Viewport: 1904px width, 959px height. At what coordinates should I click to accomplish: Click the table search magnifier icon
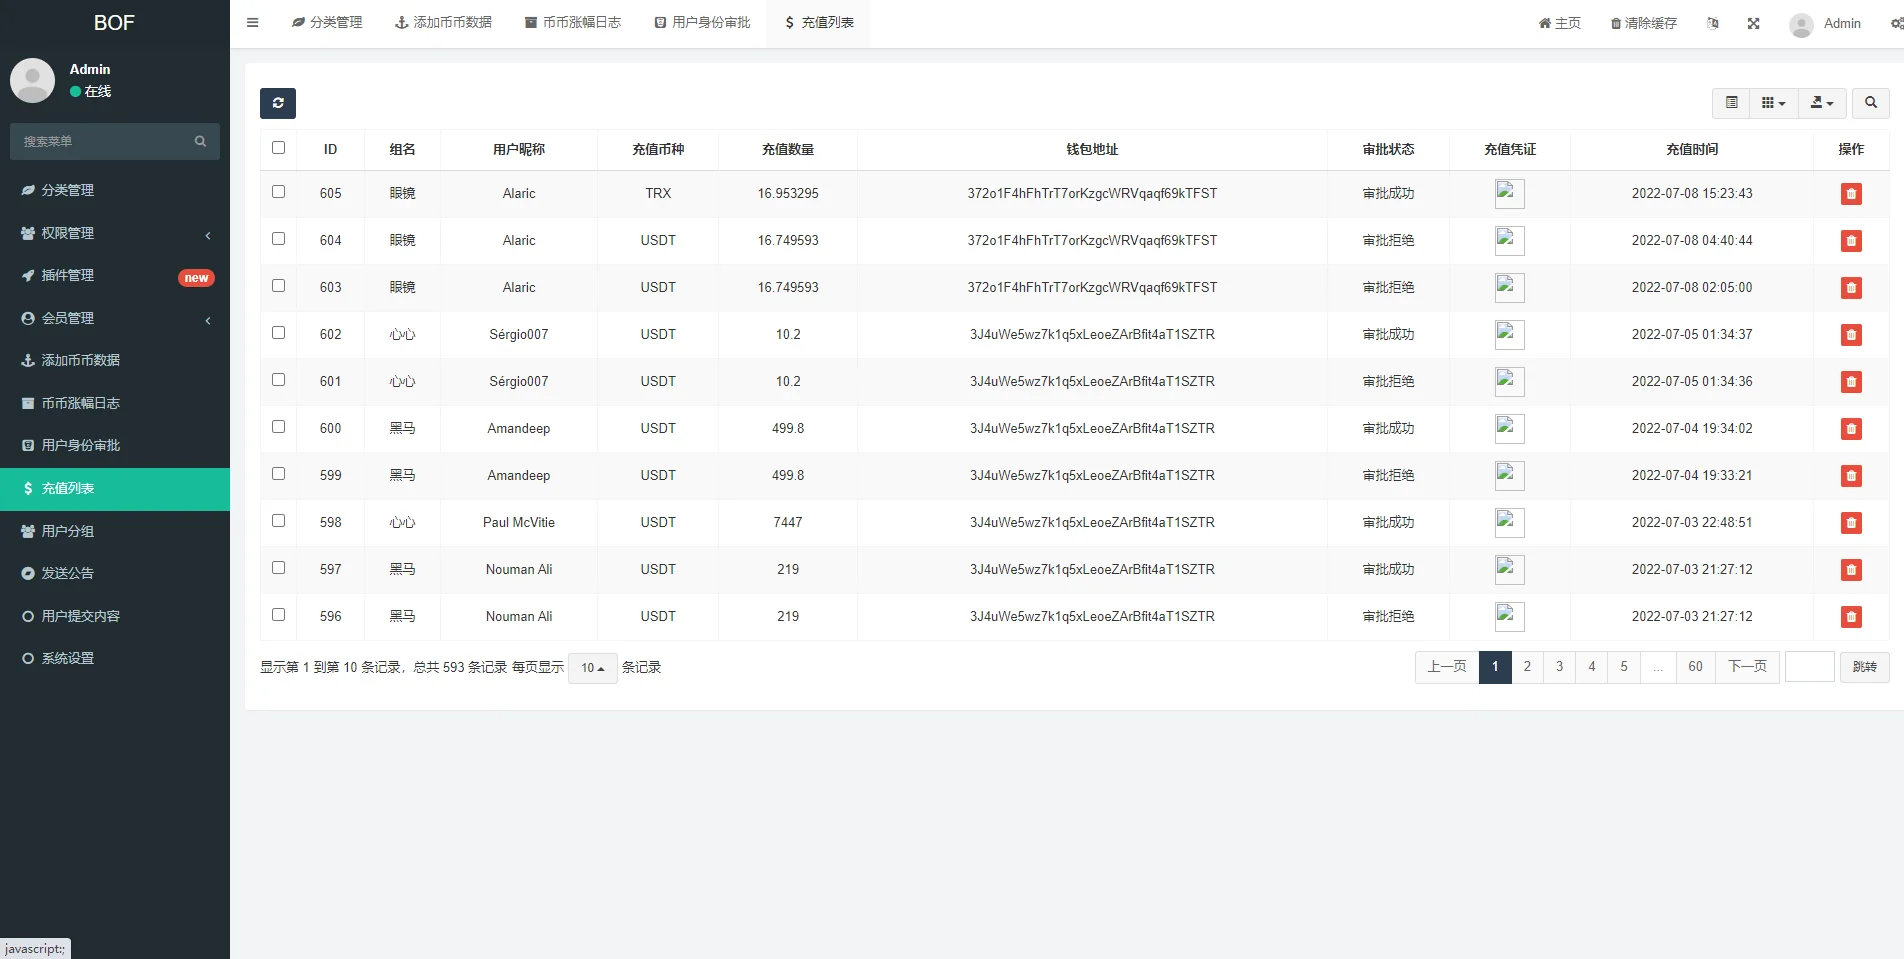click(1870, 103)
